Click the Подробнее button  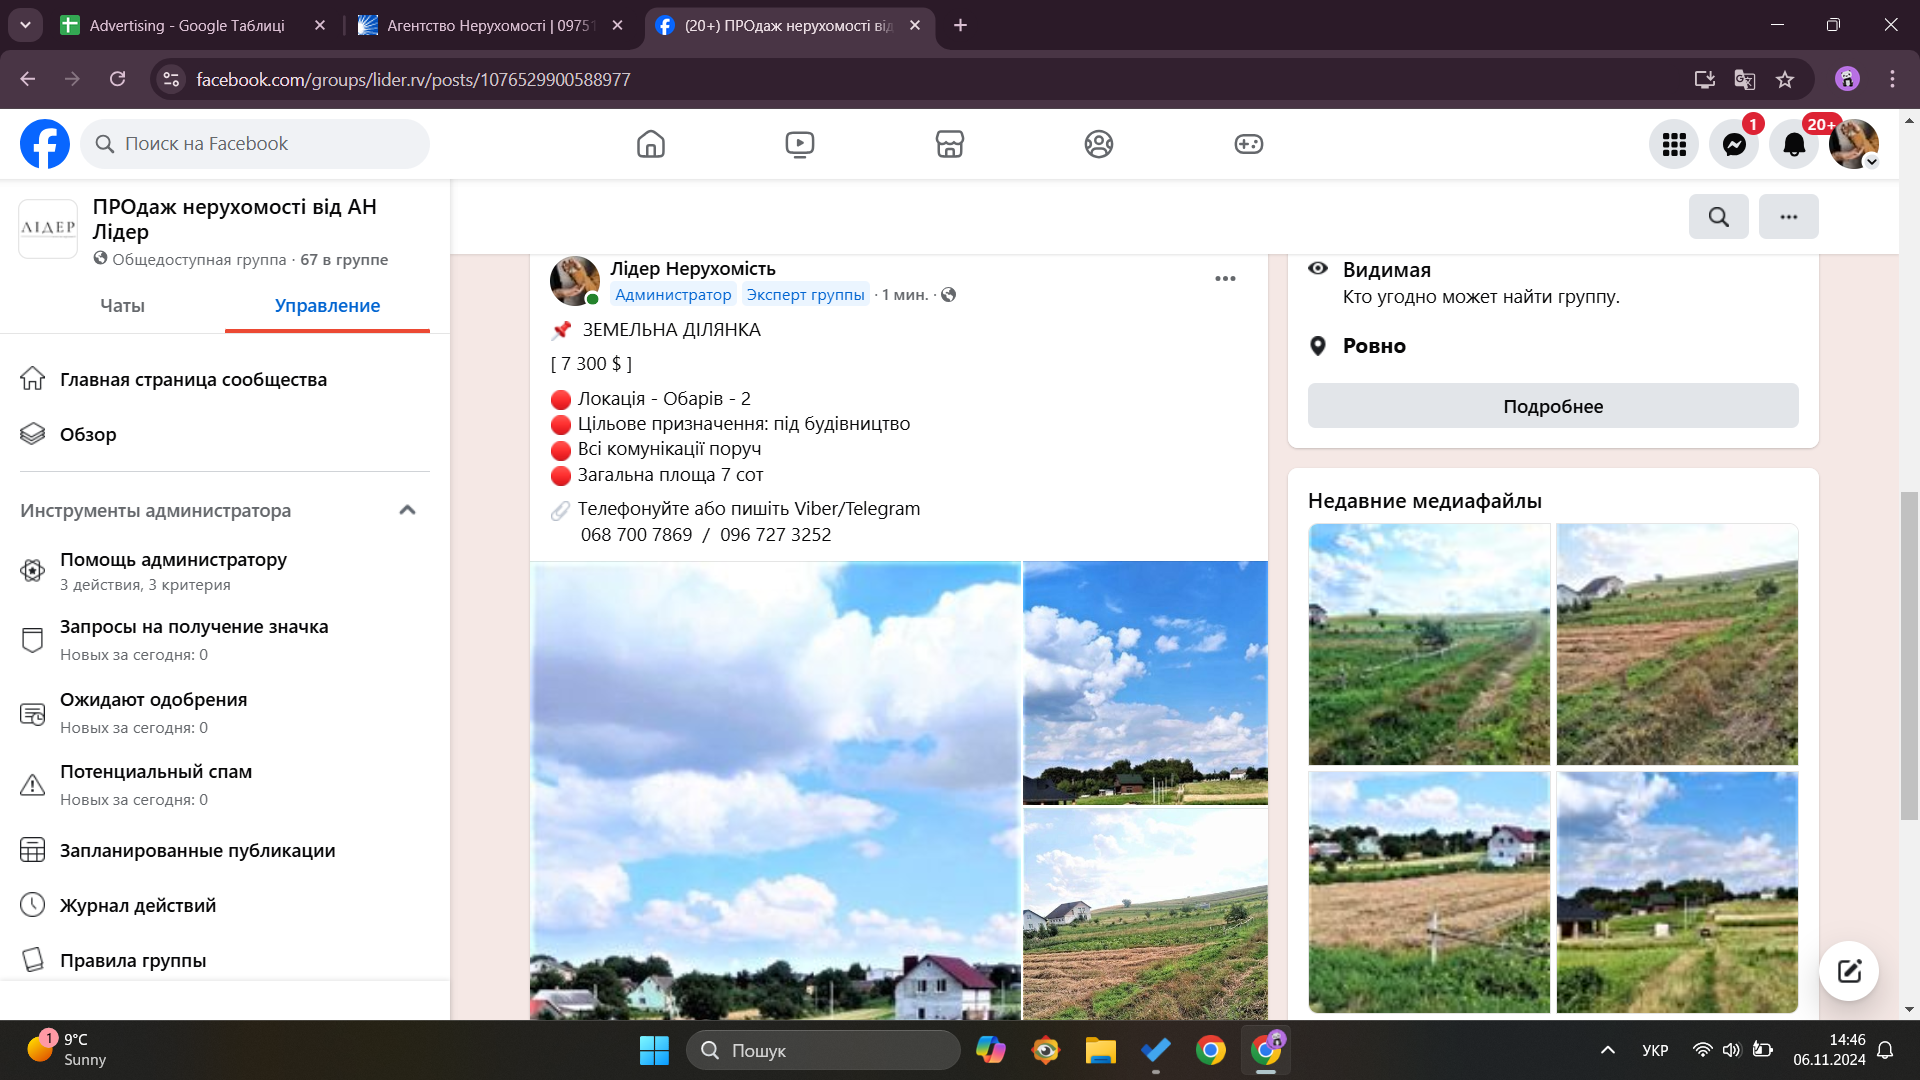click(1552, 406)
